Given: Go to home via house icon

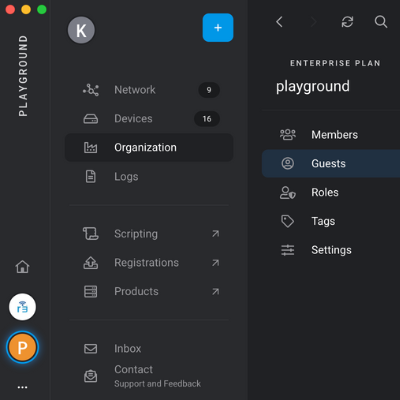Looking at the screenshot, I should tap(22, 267).
